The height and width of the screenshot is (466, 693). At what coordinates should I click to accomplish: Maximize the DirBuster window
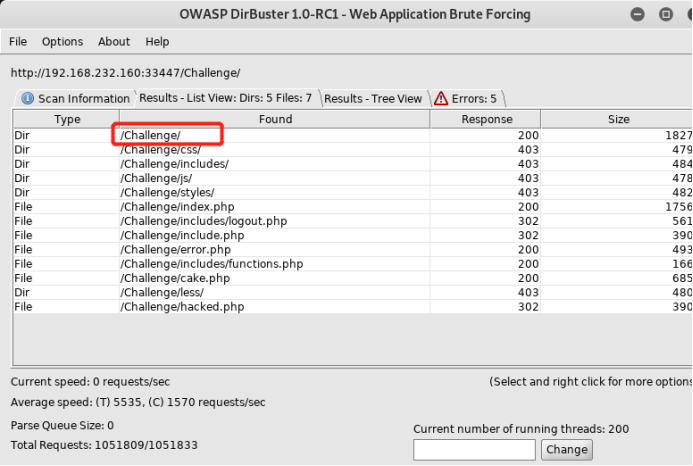point(666,15)
